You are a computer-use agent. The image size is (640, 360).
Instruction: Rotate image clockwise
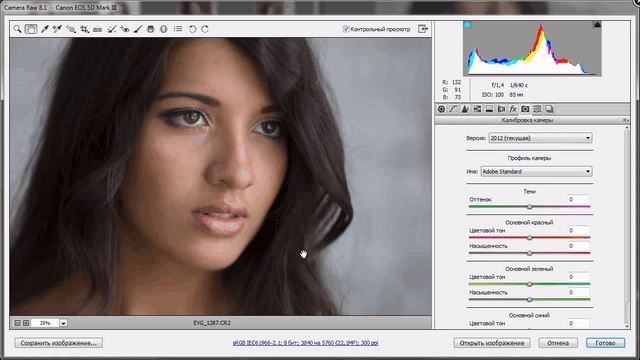(x=205, y=29)
